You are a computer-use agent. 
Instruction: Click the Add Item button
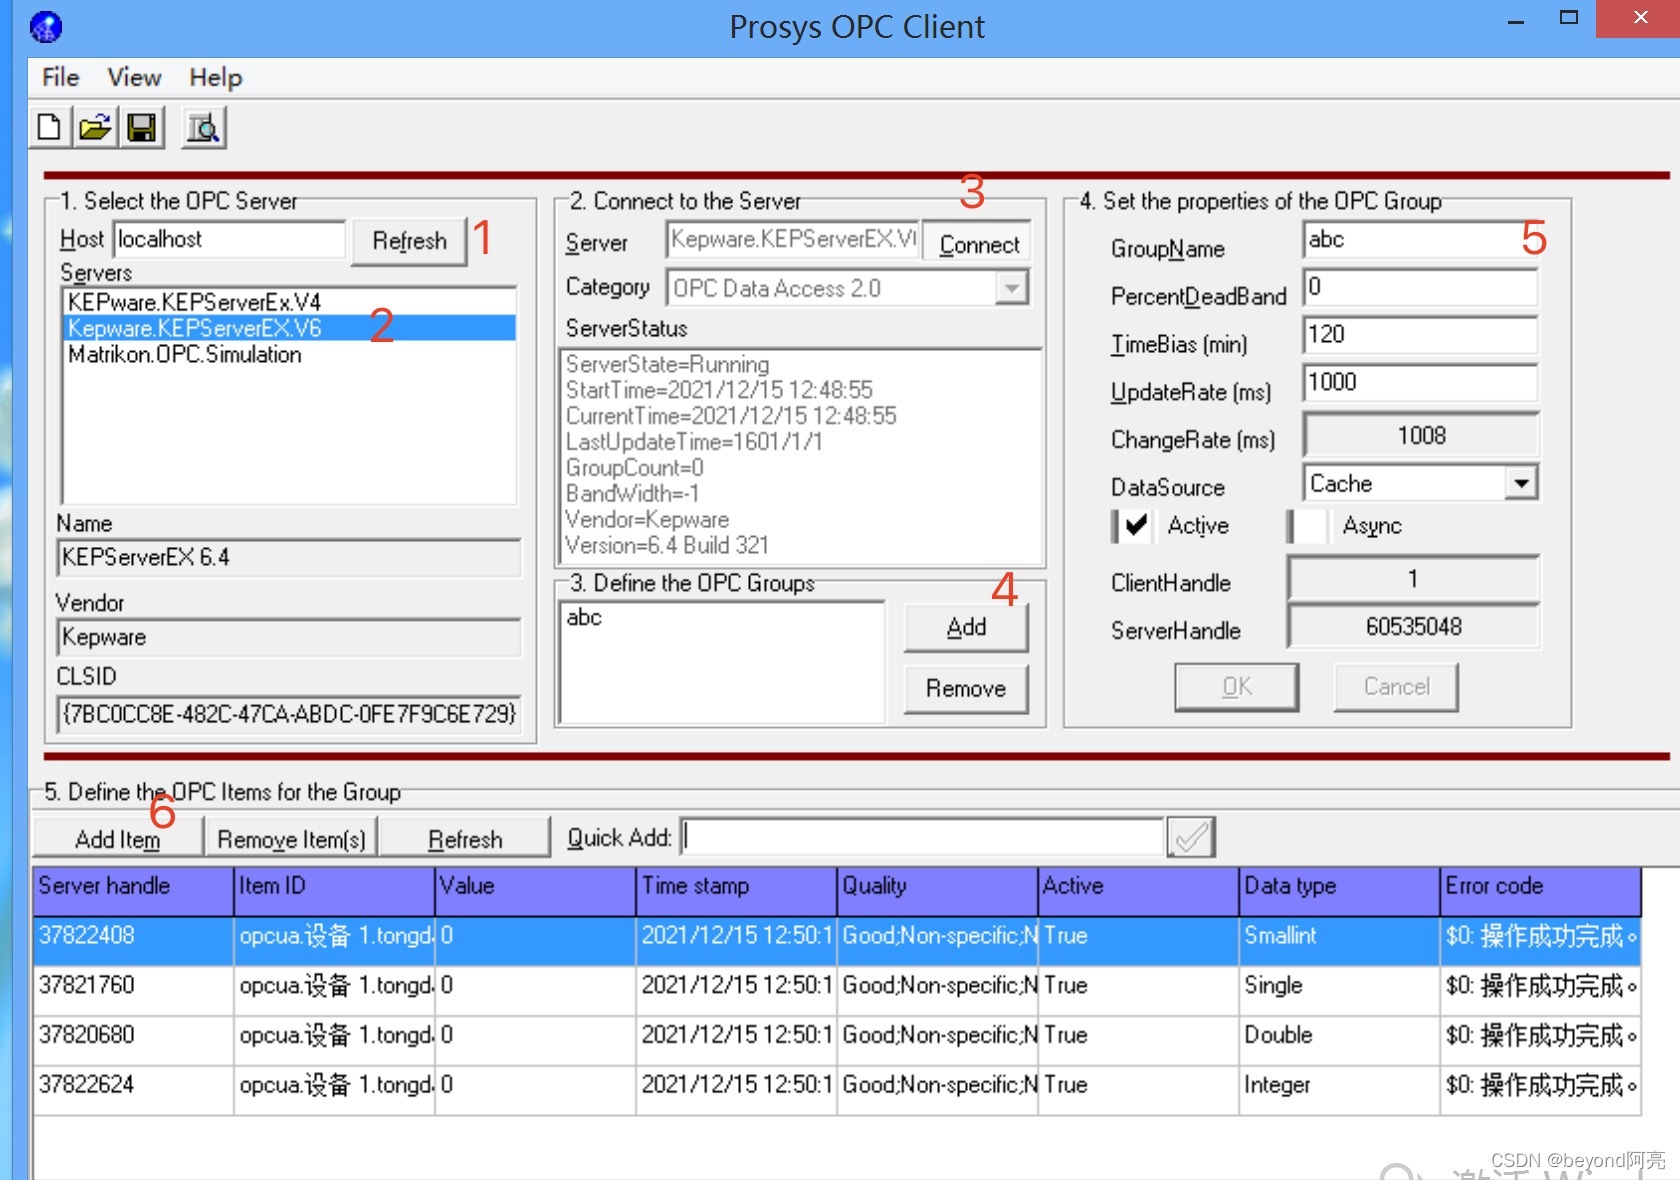(118, 839)
